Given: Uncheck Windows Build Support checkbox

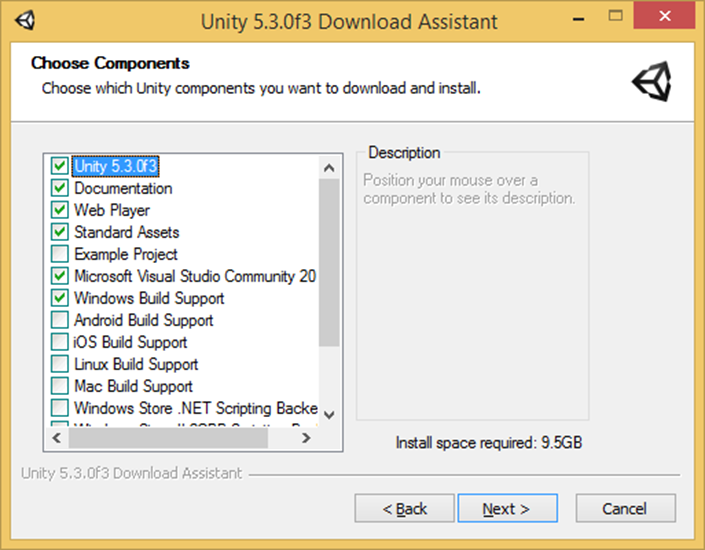Looking at the screenshot, I should pyautogui.click(x=59, y=298).
